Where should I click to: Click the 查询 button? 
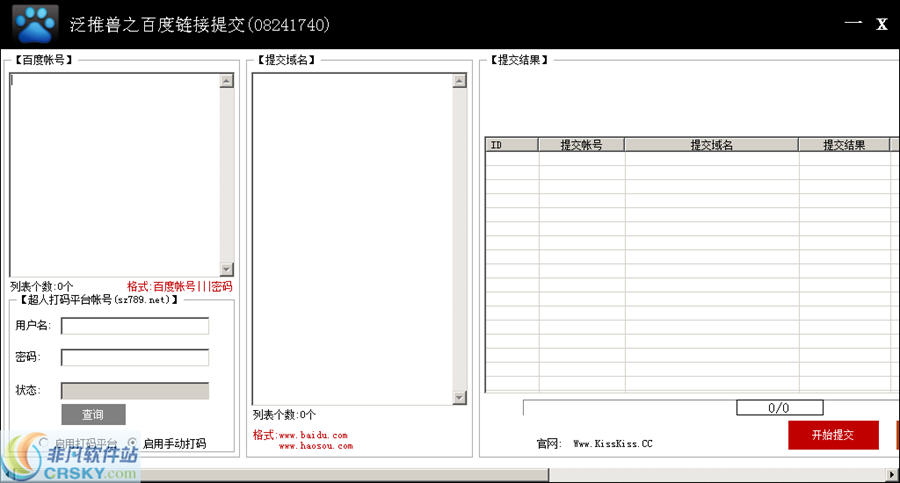94,414
